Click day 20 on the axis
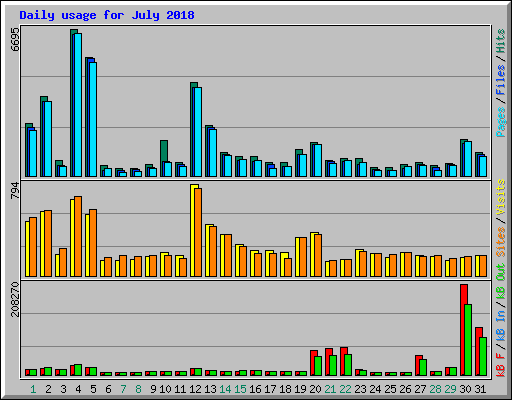512x400 pixels. (315, 389)
